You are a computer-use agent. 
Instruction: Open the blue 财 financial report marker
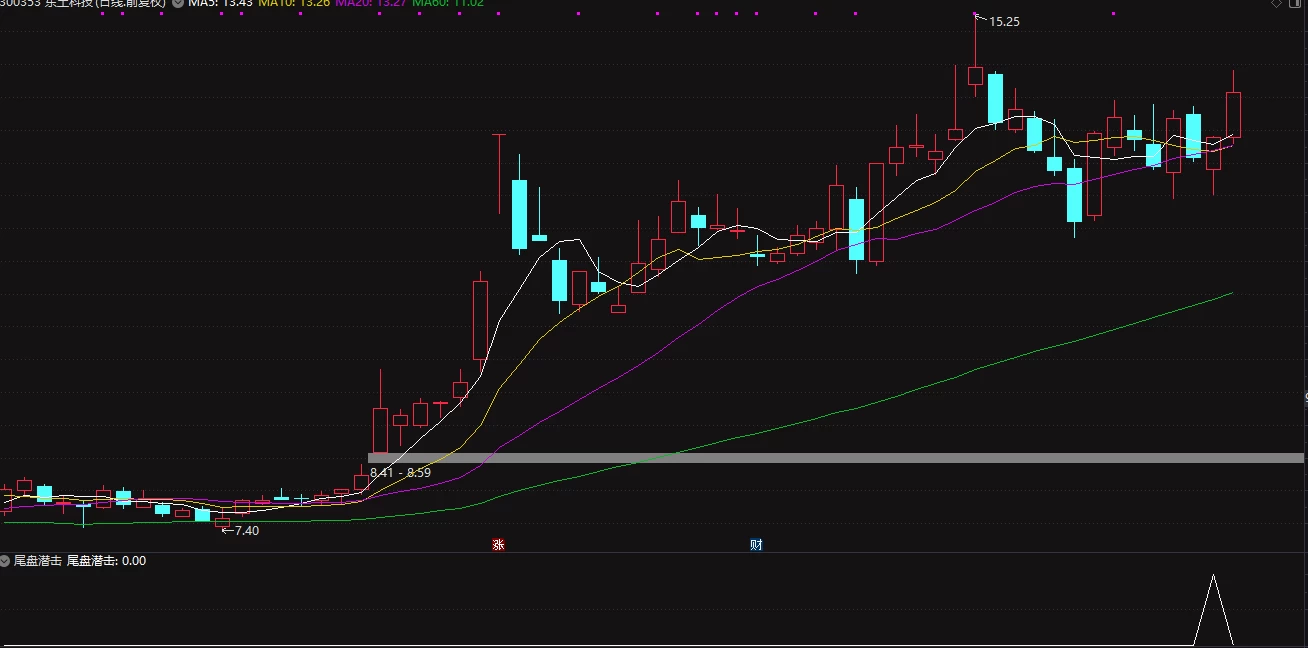(x=756, y=545)
